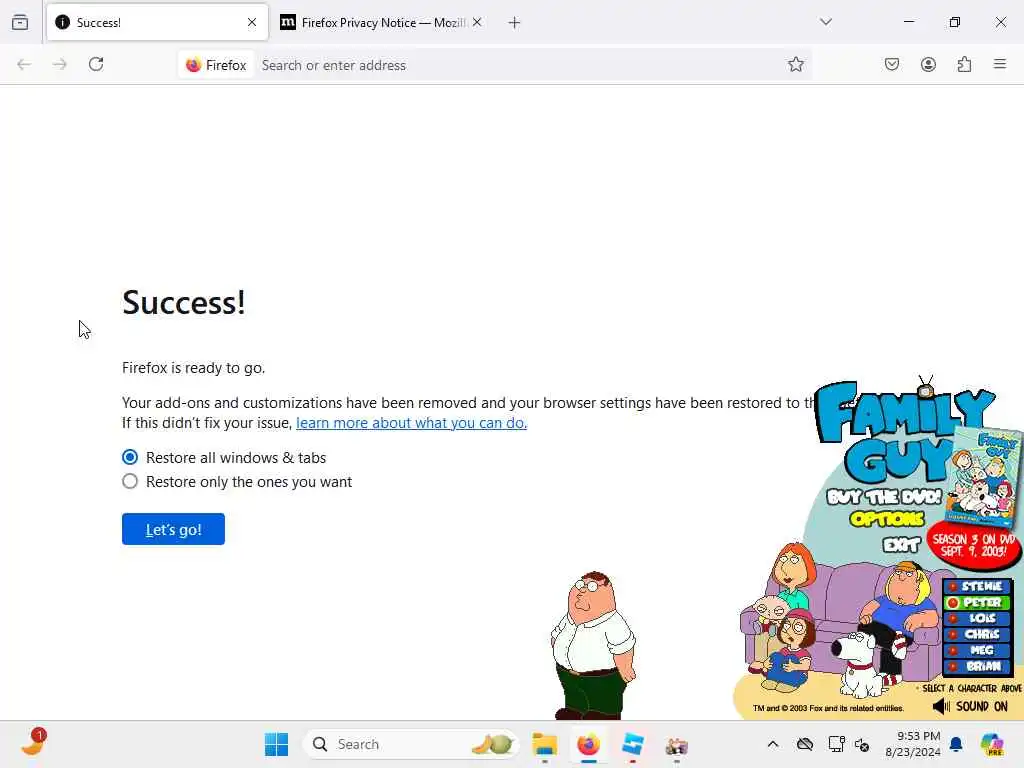
Task: Show hidden system tray icons
Action: (773, 744)
